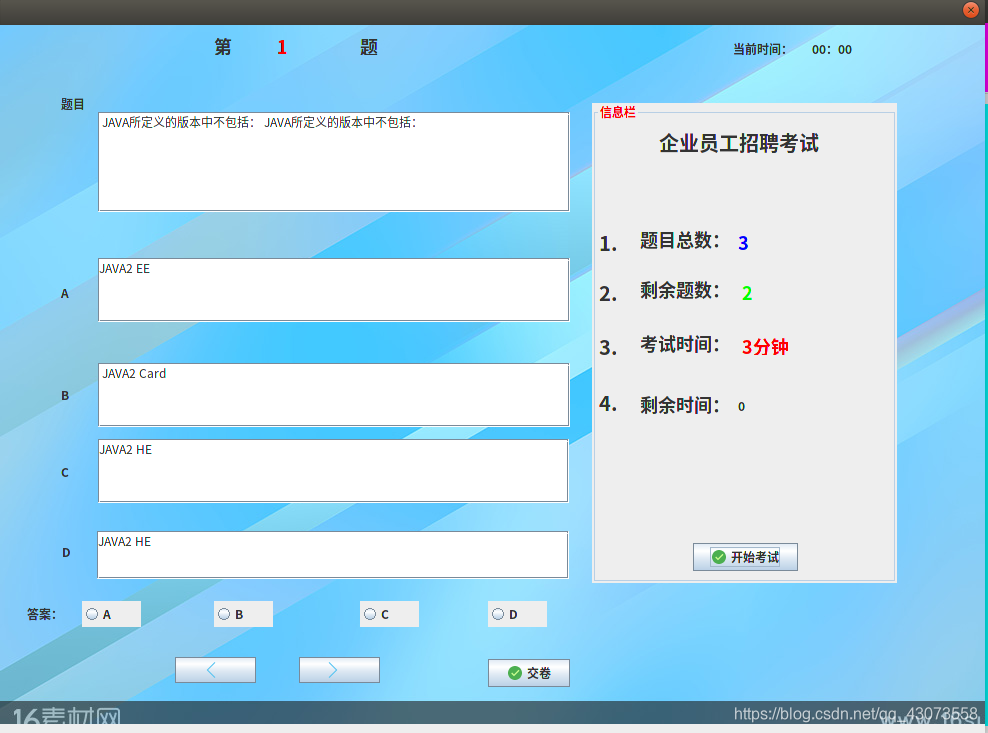Click the option A field showing JAVA2 EE
The image size is (988, 733).
click(x=333, y=289)
